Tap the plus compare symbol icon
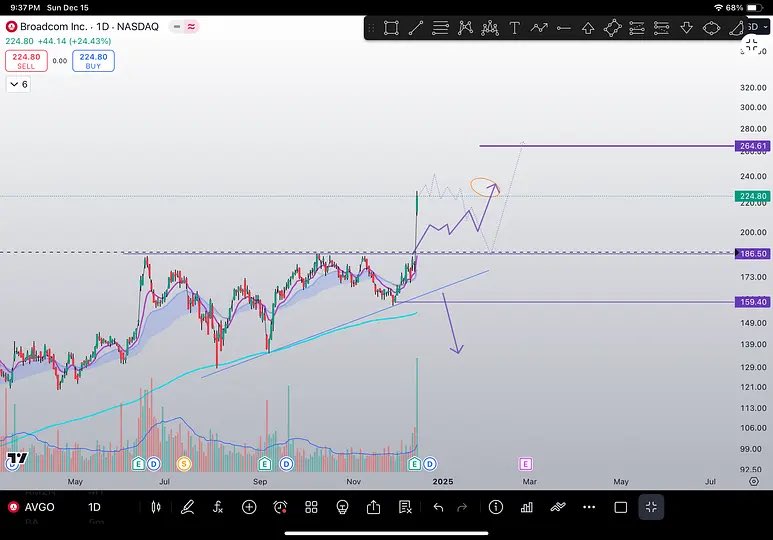The height and width of the screenshot is (540, 773). 249,507
